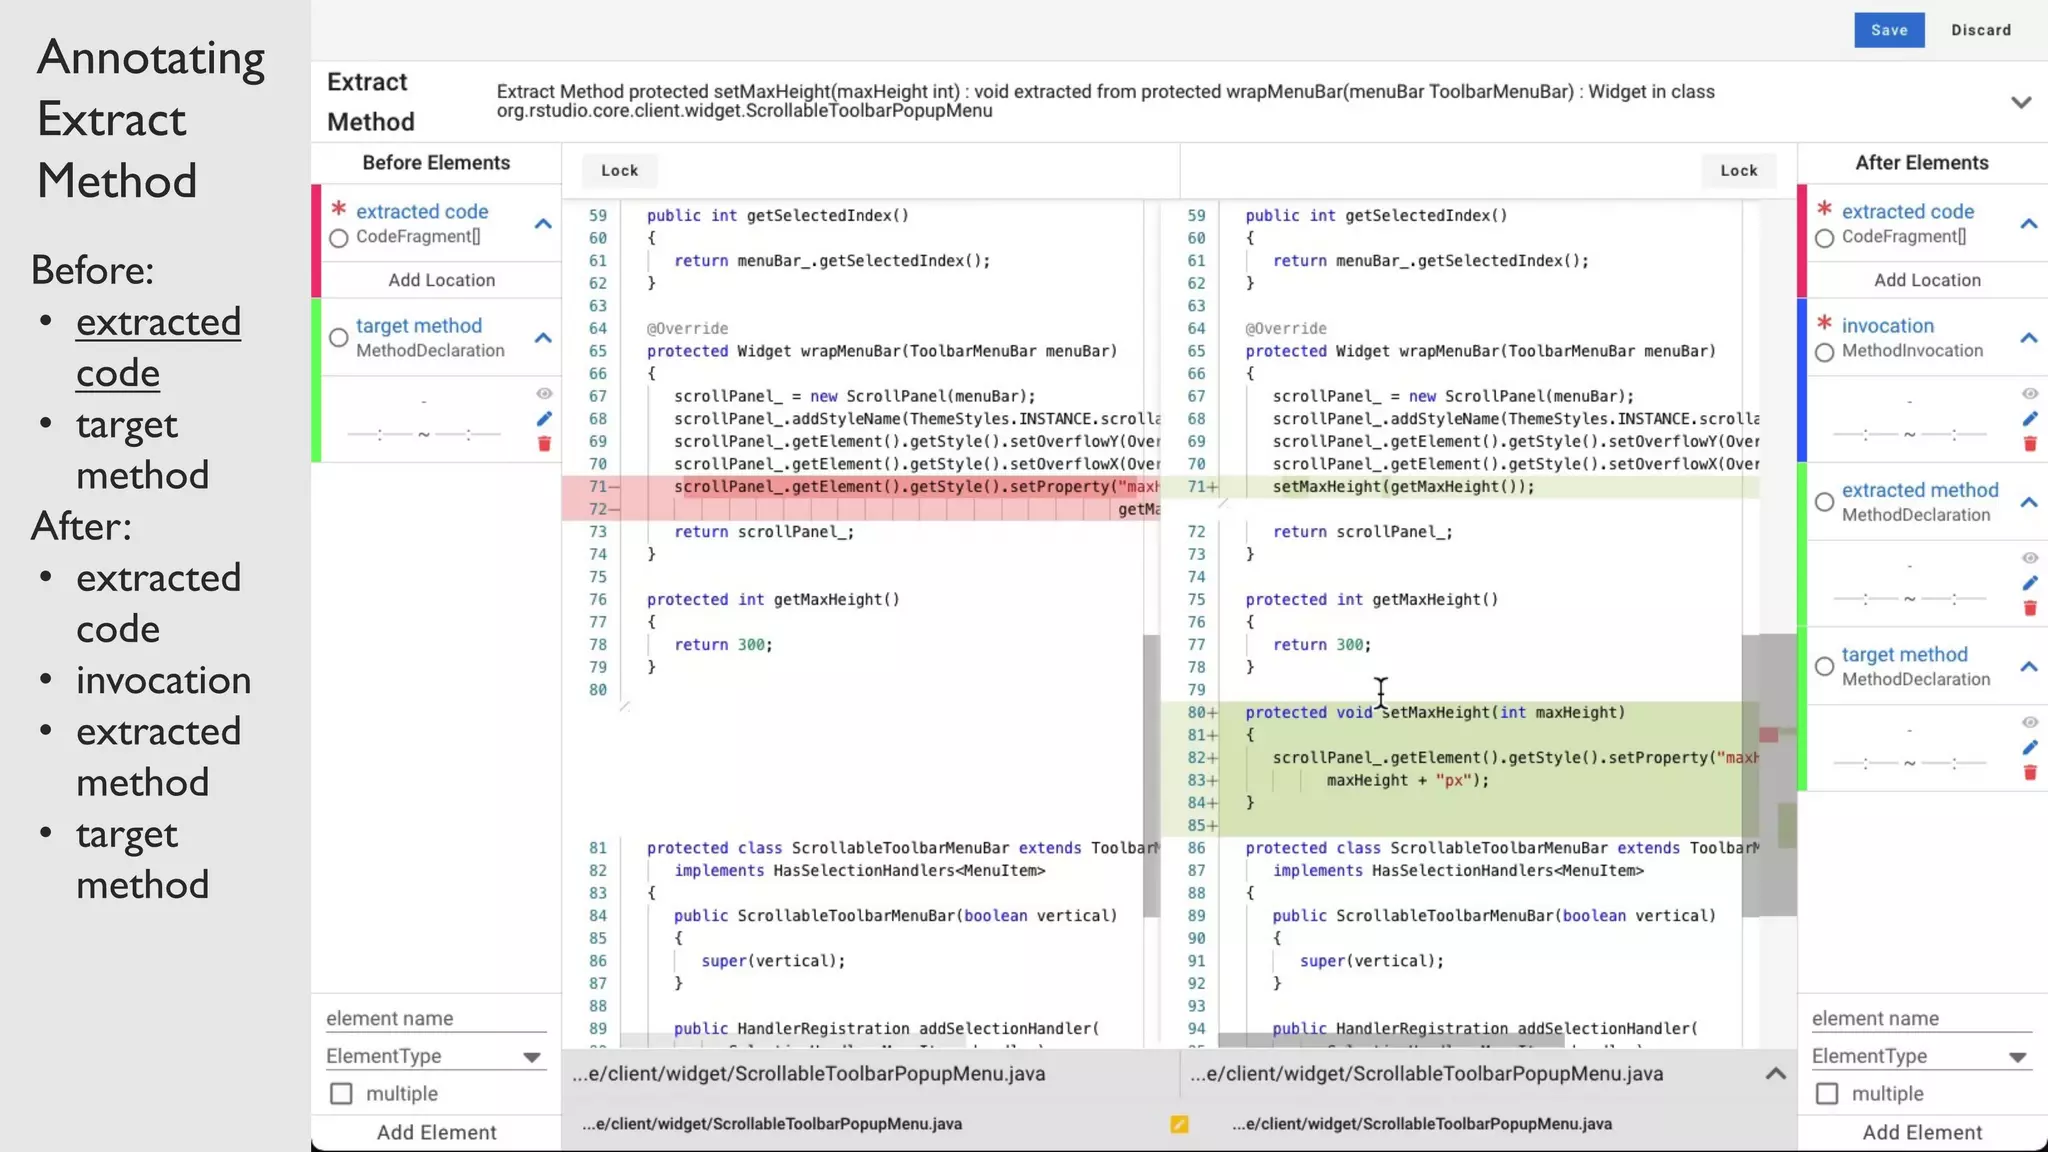Select right ScrollableToolbarPopupMenu.java file entry
Image resolution: width=2048 pixels, height=1152 pixels.
tap(1422, 1124)
